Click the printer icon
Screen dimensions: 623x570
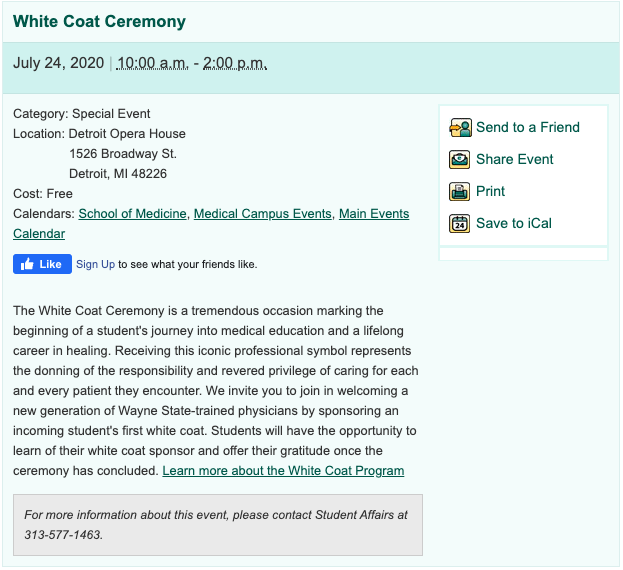pos(460,192)
